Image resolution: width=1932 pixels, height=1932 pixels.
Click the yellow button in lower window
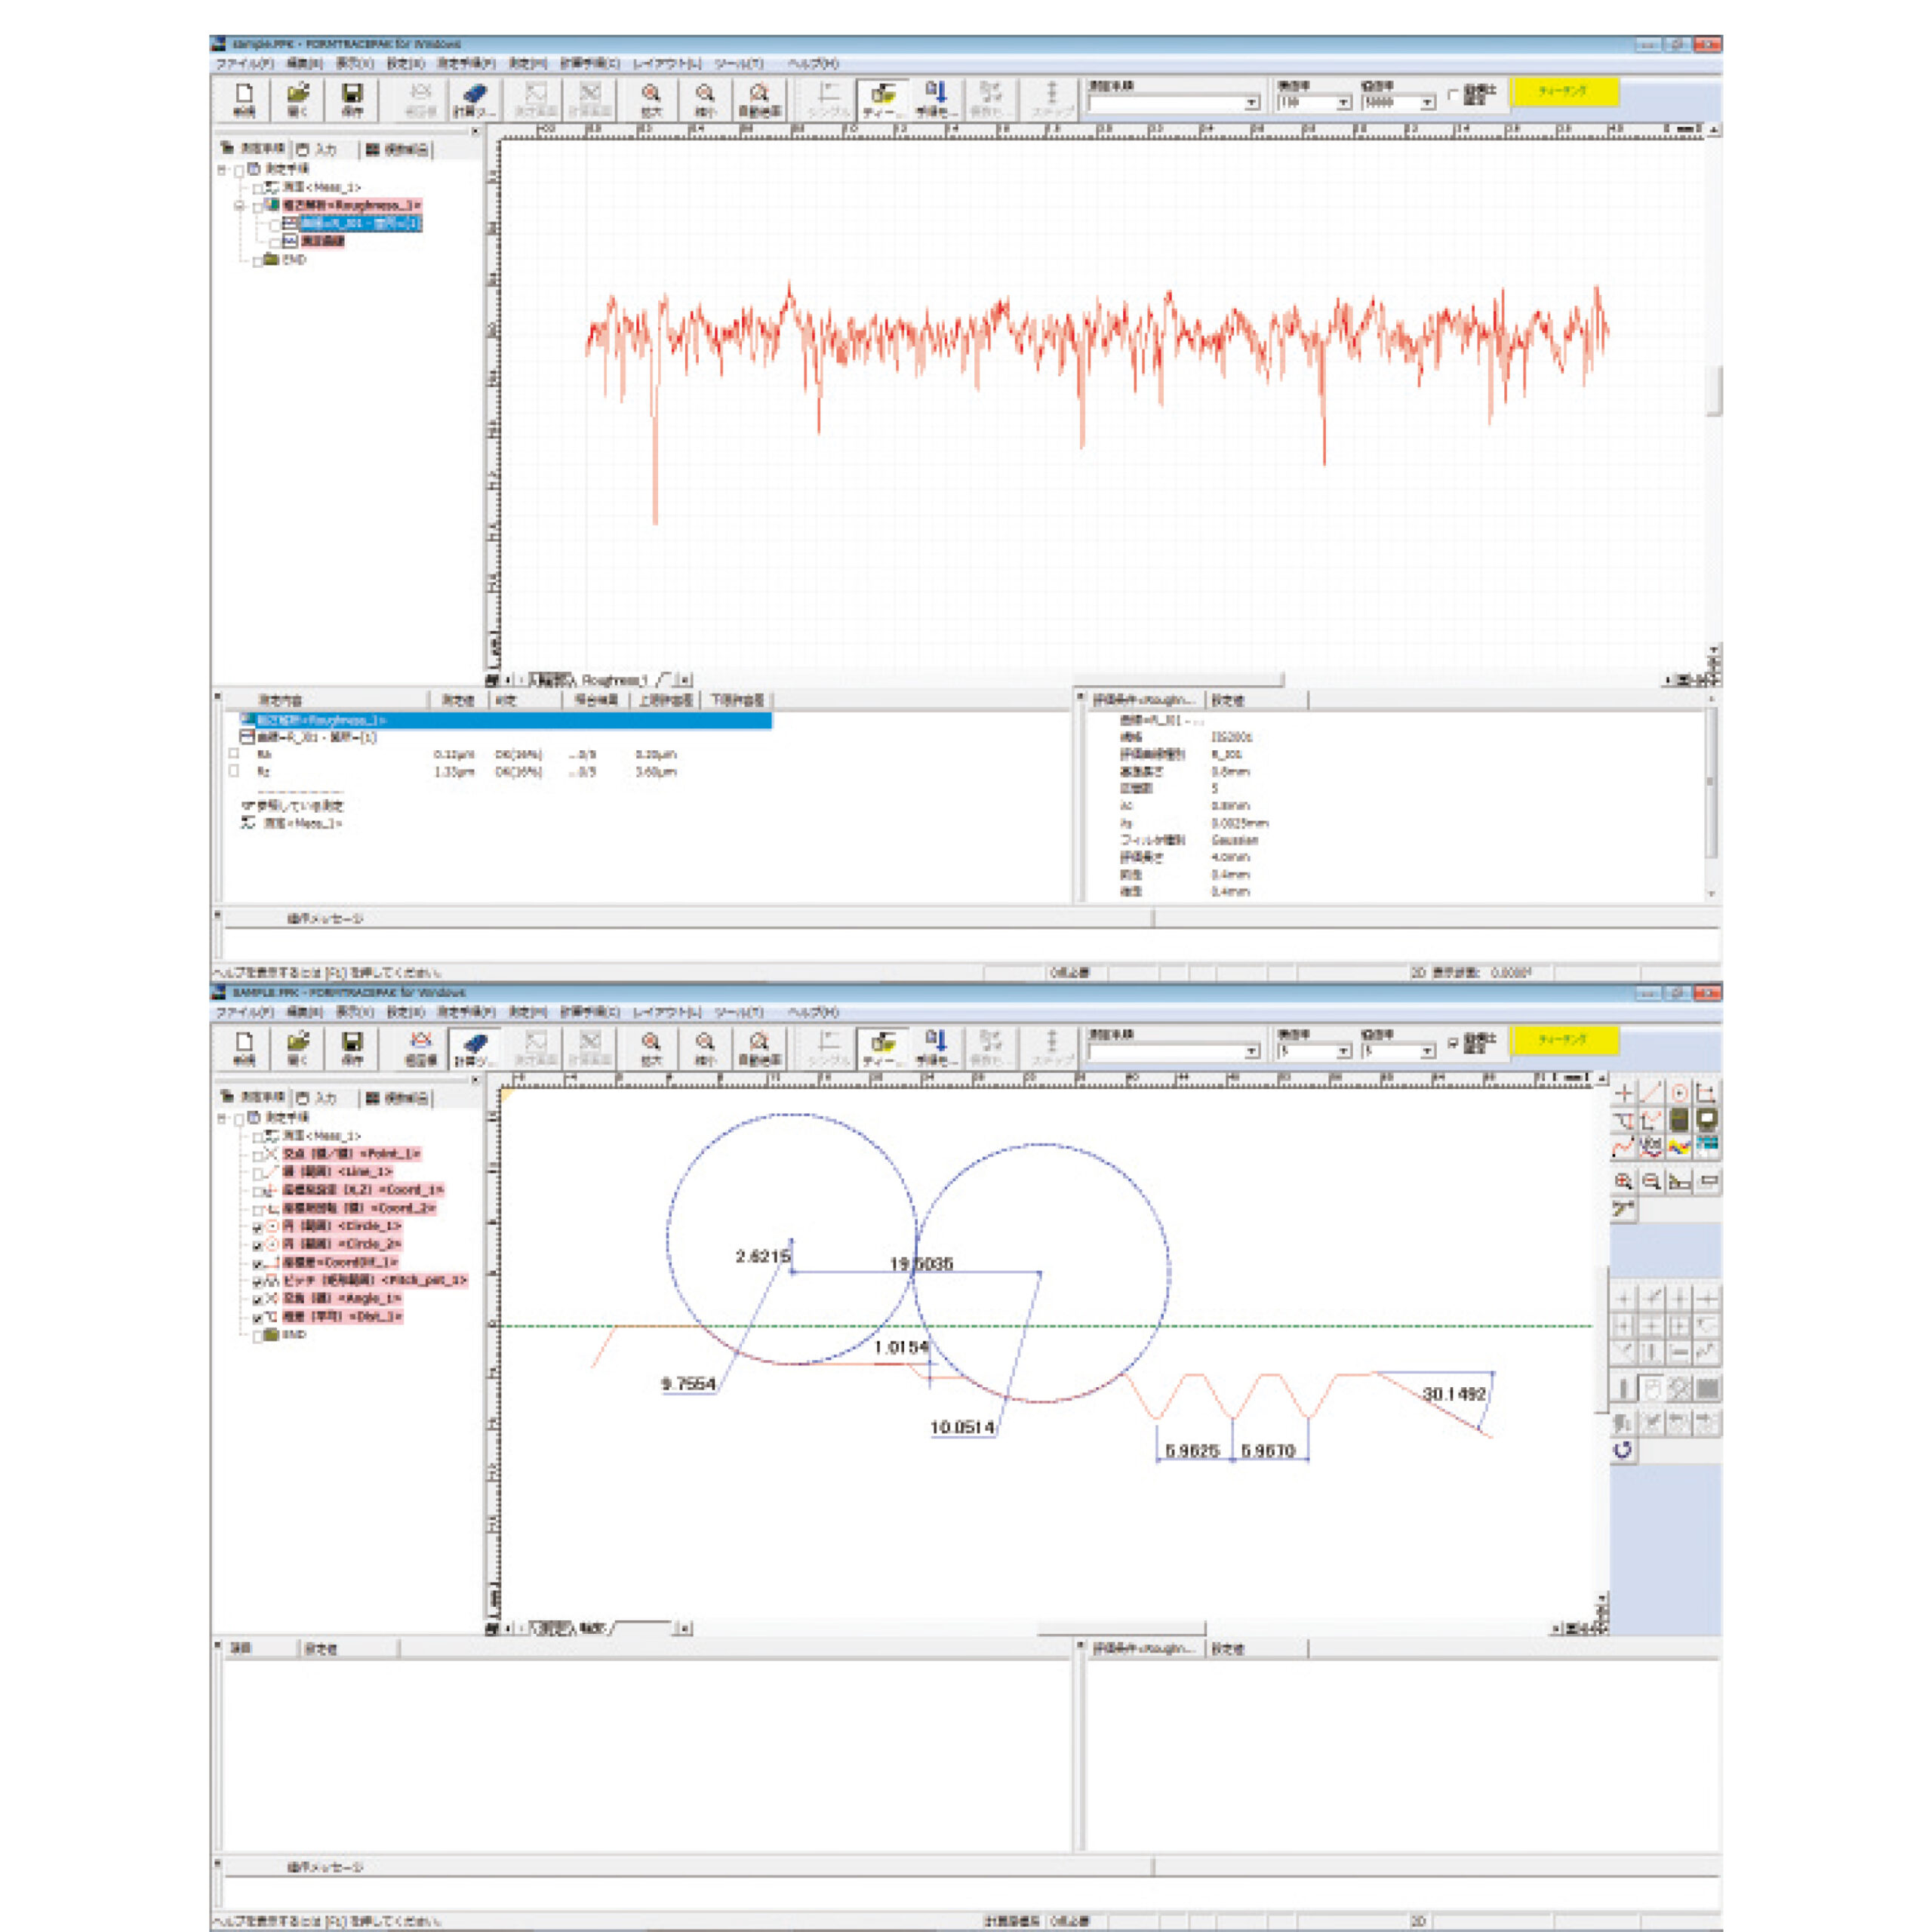pyautogui.click(x=1563, y=1040)
